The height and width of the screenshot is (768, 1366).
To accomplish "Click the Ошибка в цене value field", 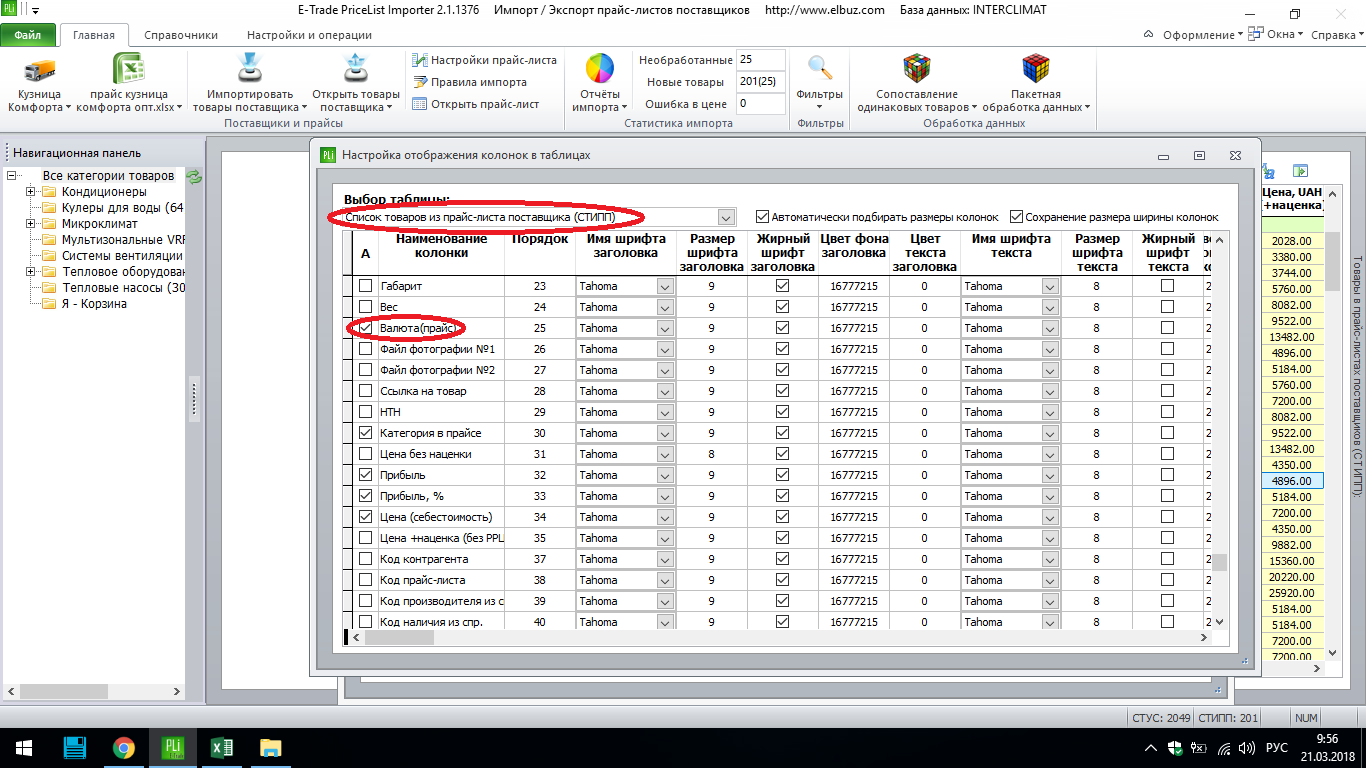I will click(760, 104).
